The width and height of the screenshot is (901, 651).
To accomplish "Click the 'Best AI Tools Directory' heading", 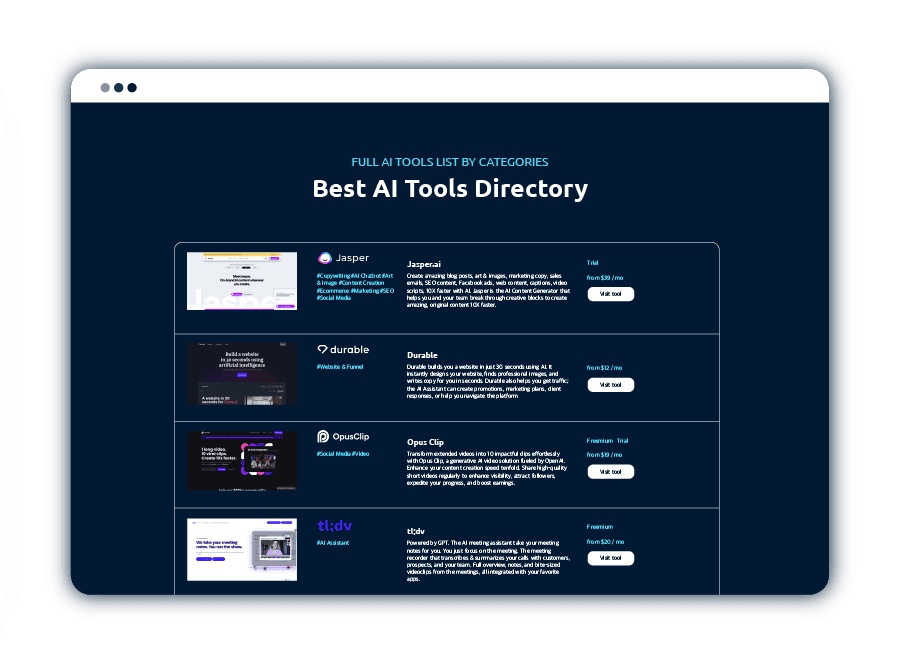I will 450,188.
